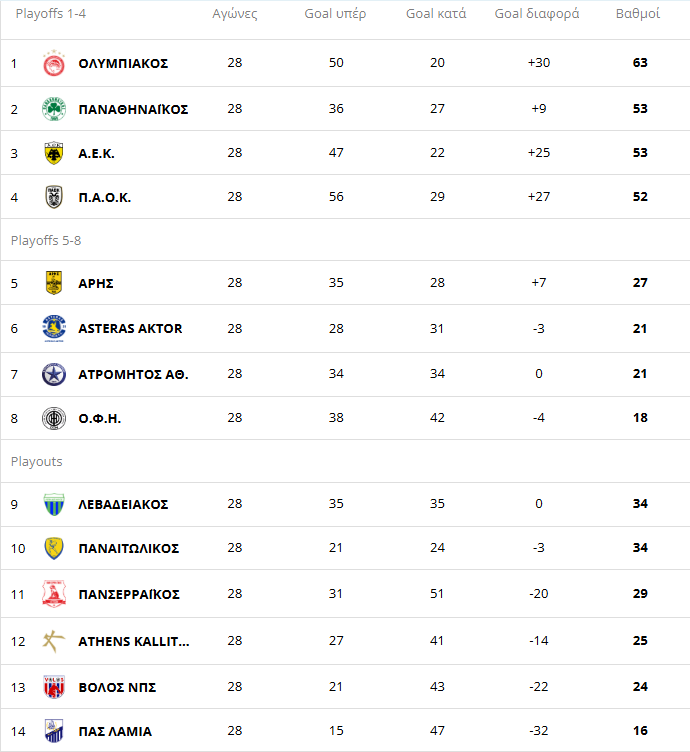Screen dimensions: 690x752
Task: Click the Athens Kallithea gold logo
Action: click(54, 641)
